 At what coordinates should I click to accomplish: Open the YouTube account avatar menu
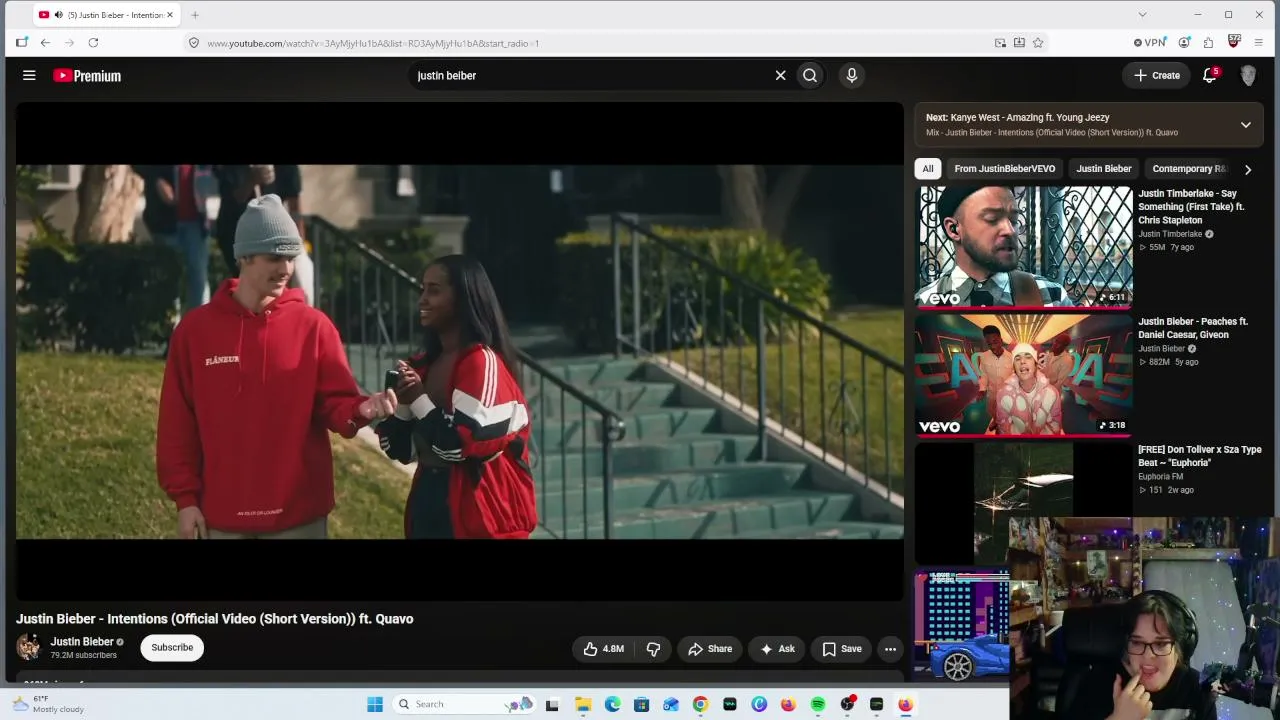tap(1248, 75)
